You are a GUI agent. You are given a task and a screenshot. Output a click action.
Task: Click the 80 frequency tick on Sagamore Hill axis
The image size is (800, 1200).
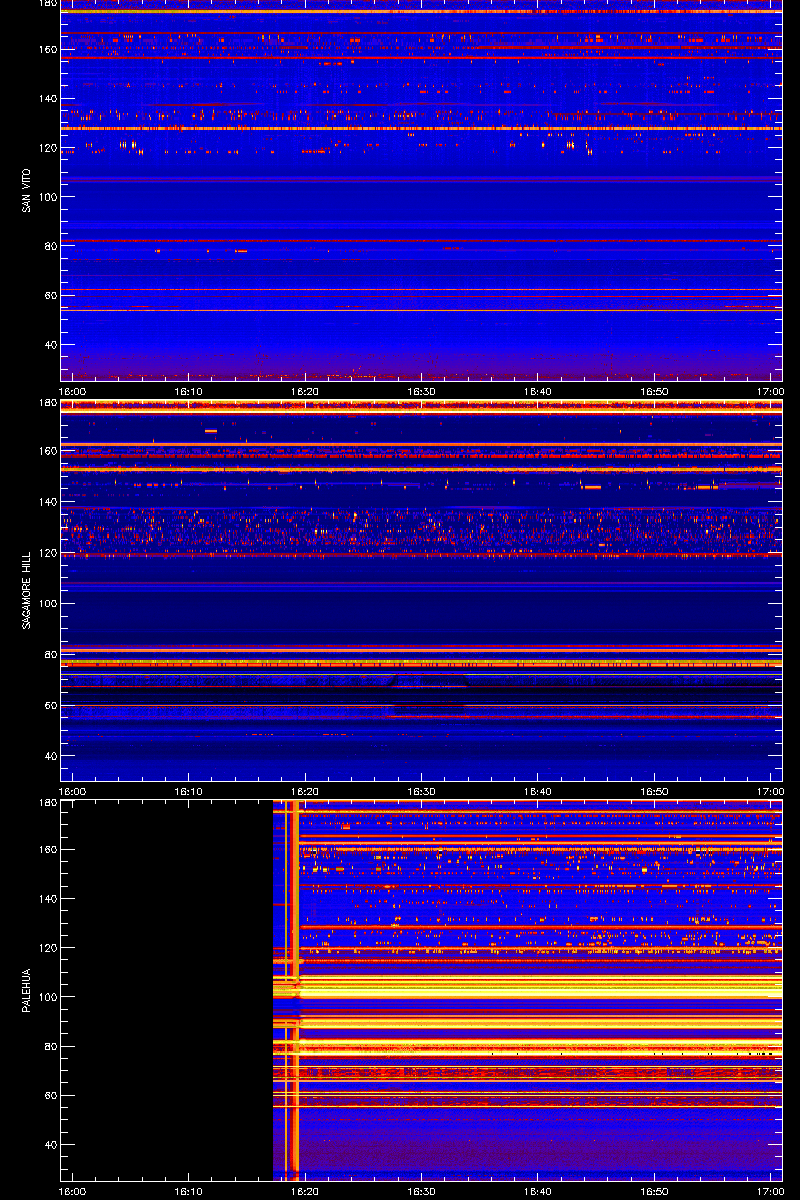[x=49, y=655]
